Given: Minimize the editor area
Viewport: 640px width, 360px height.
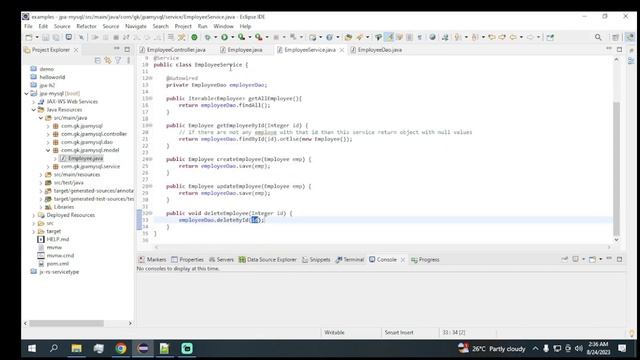Looking at the screenshot, I should click(x=609, y=49).
